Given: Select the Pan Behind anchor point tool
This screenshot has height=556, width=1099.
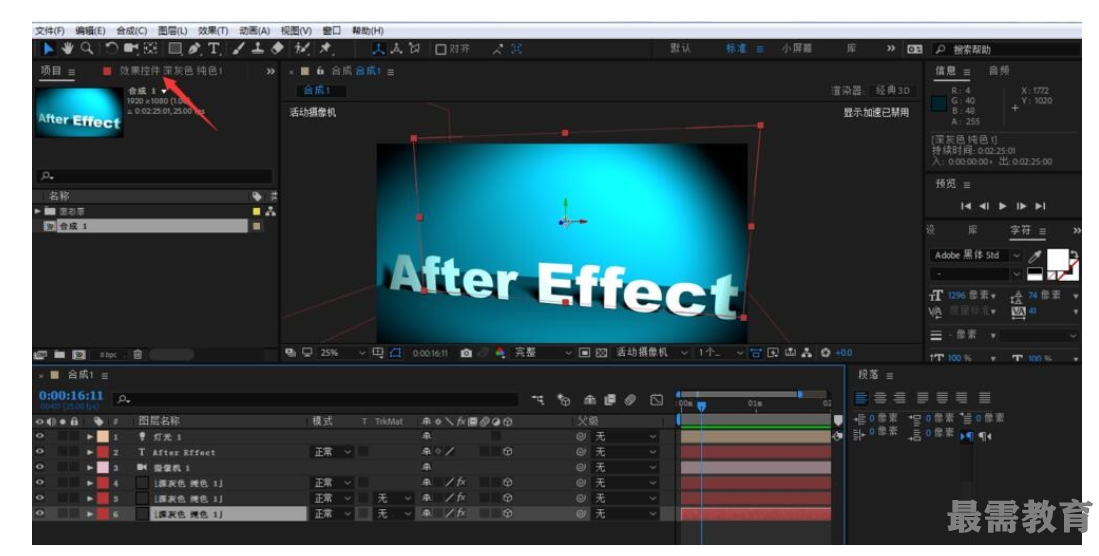Looking at the screenshot, I should point(151,48).
